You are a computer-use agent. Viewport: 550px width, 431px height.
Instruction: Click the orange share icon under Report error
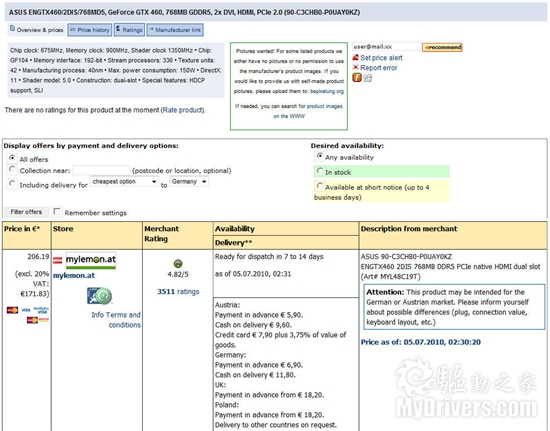357,77
